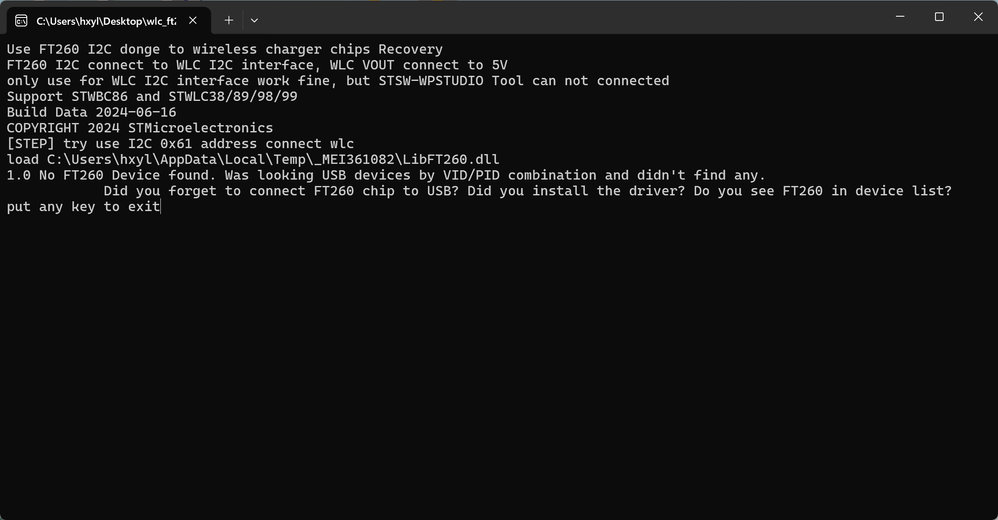Click the '[STEP] try use I2C 0x61' line
The image size is (998, 520).
[181, 144]
